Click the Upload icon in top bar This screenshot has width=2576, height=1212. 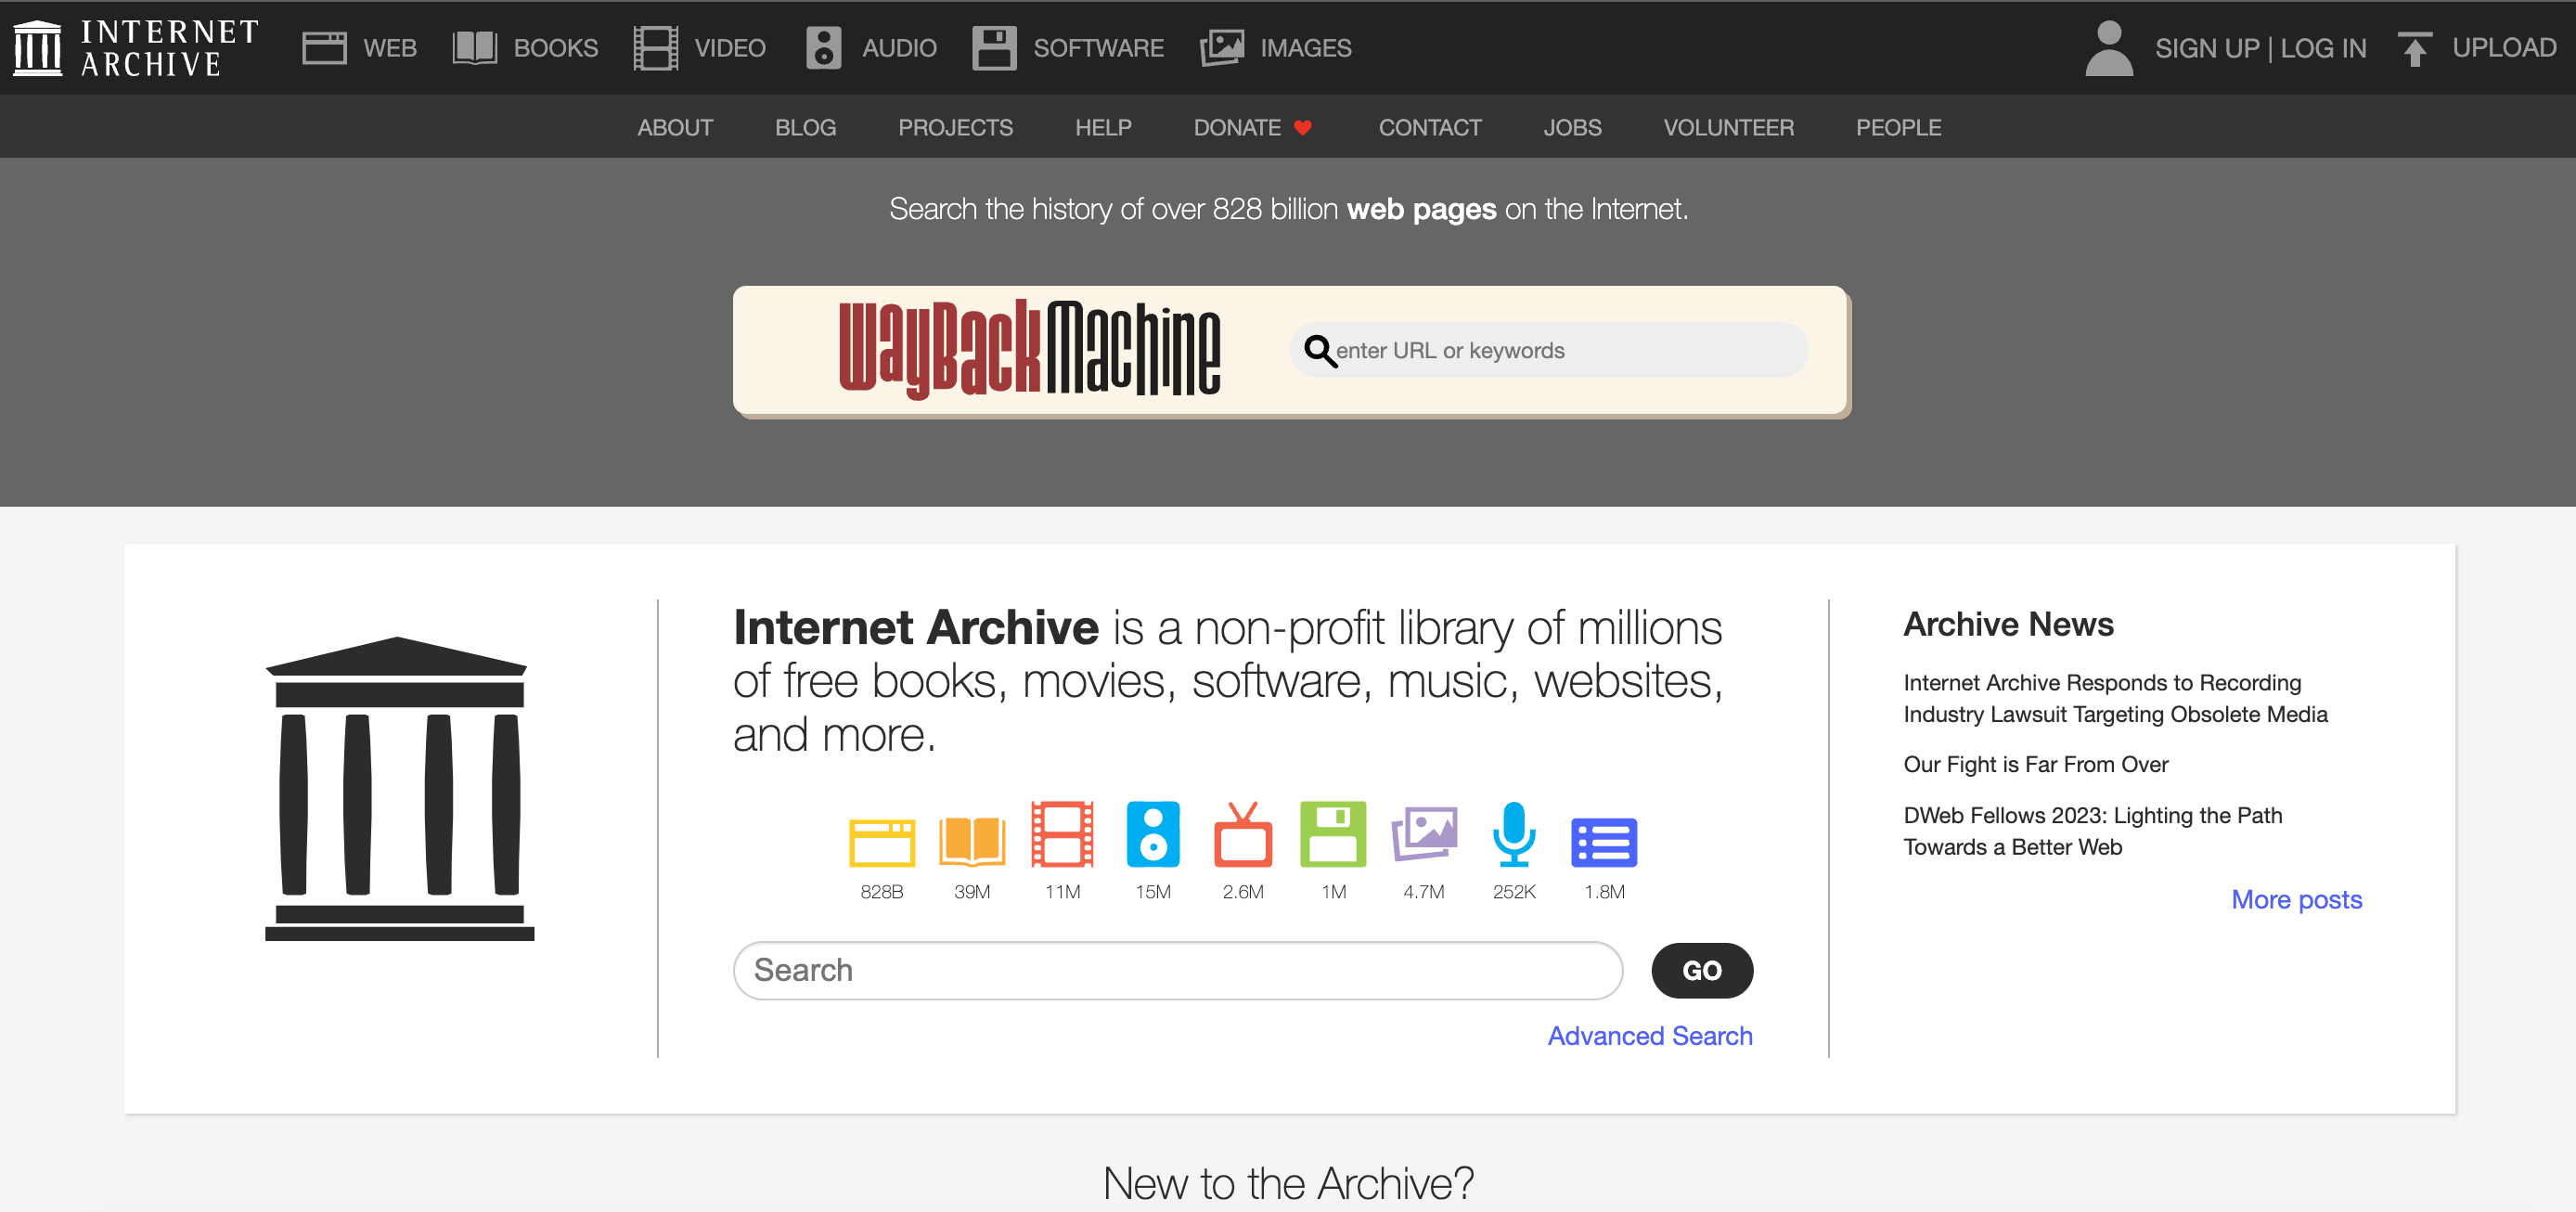[2416, 46]
